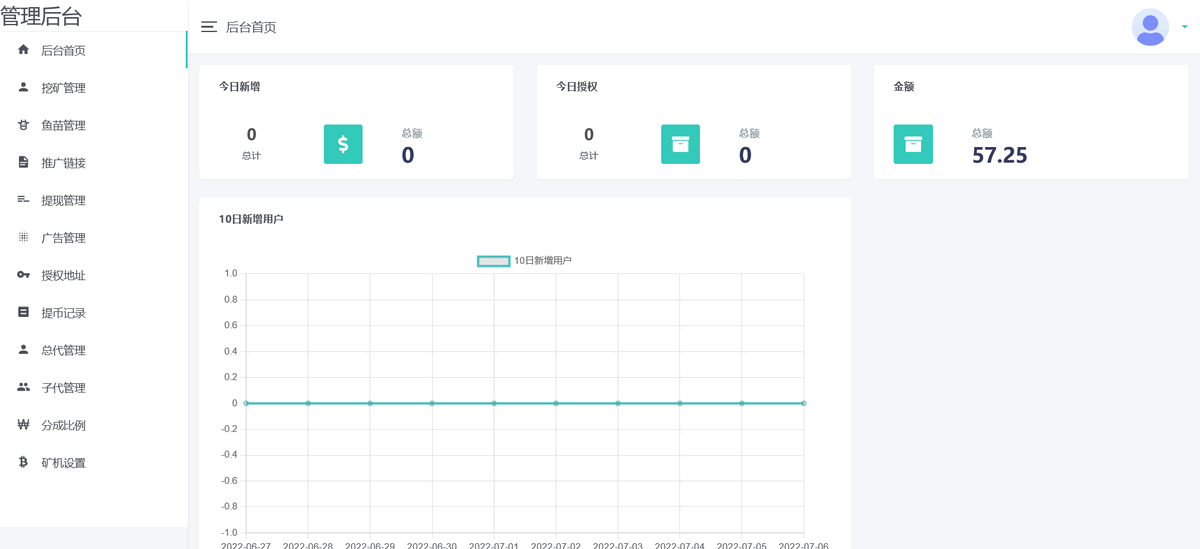Navigate to 广告管理

[93, 238]
